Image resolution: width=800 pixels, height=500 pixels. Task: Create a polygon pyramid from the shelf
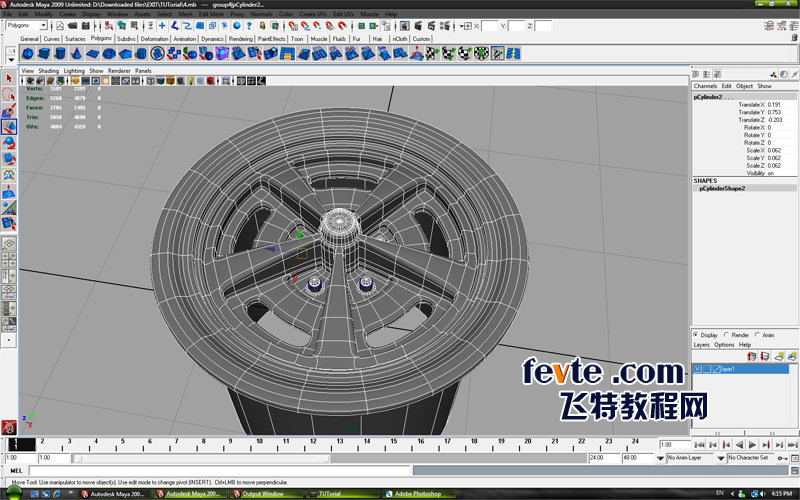[125, 53]
